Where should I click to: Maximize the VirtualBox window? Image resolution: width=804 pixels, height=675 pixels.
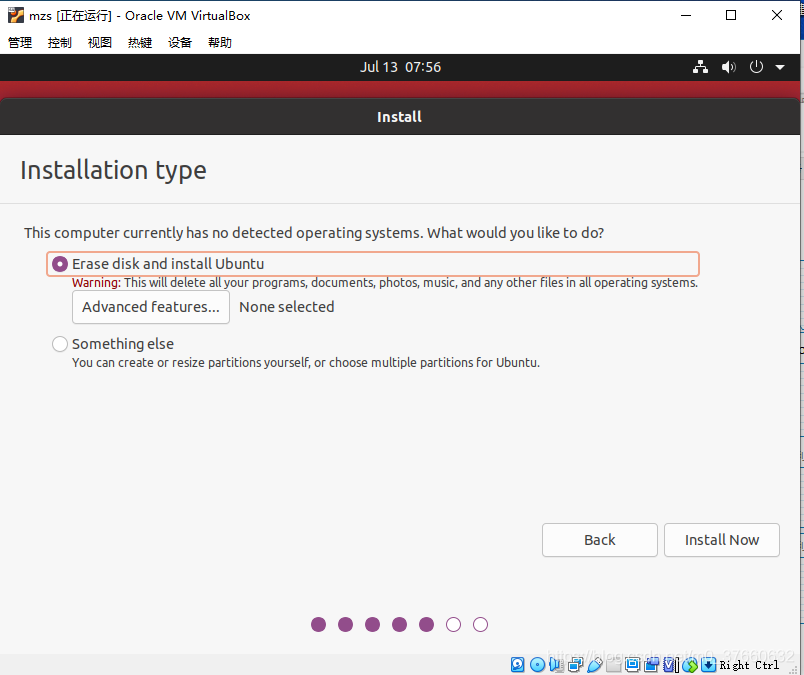pos(731,15)
